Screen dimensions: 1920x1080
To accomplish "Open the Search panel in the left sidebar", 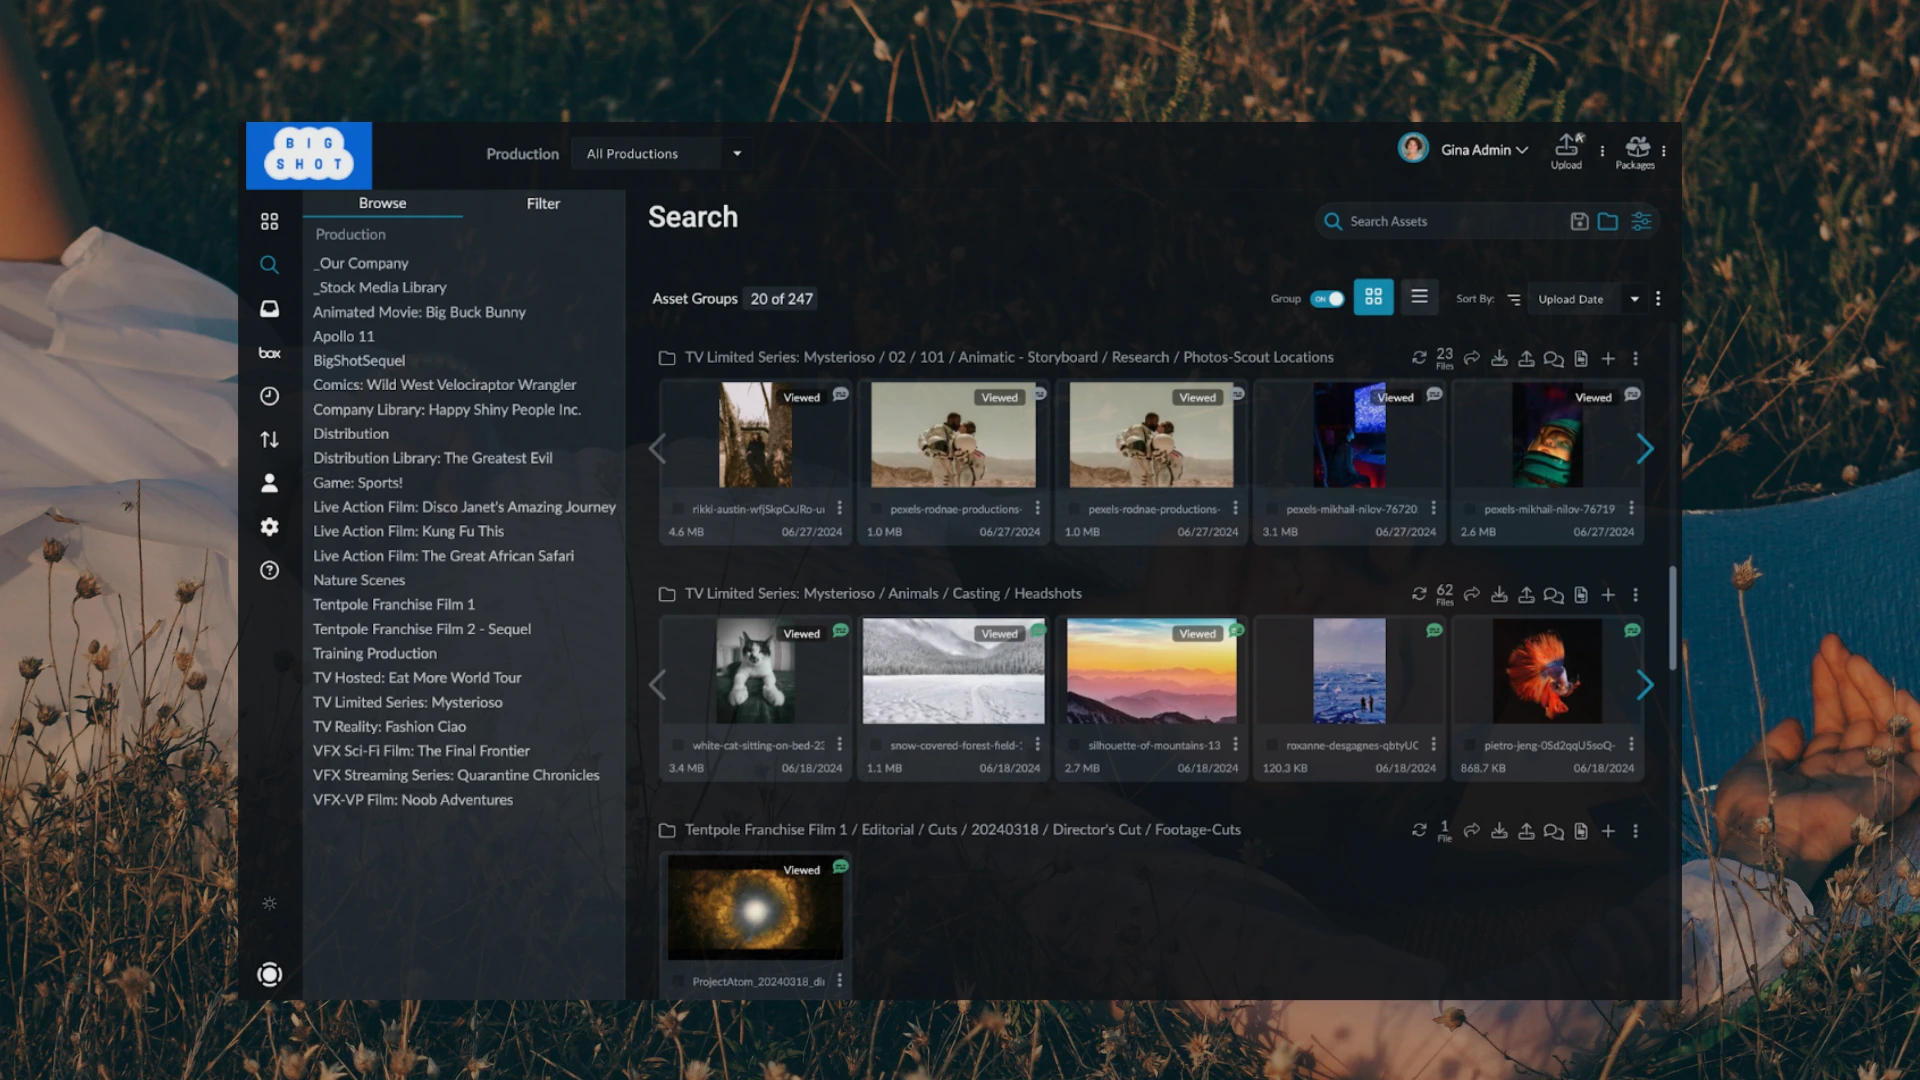I will (269, 264).
